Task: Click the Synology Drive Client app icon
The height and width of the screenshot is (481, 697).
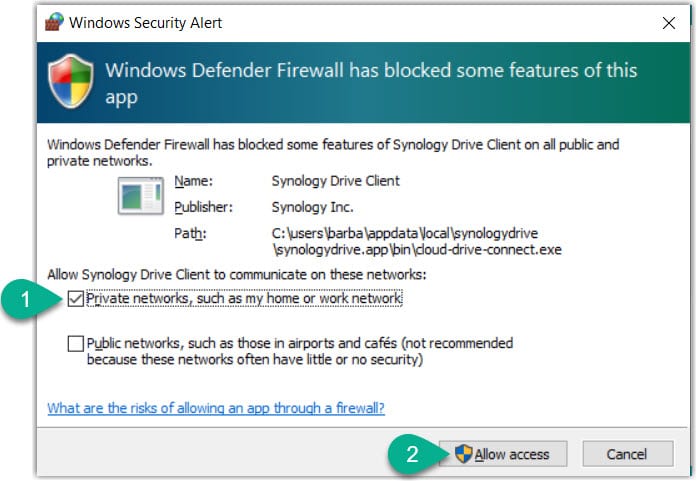Action: (x=139, y=195)
